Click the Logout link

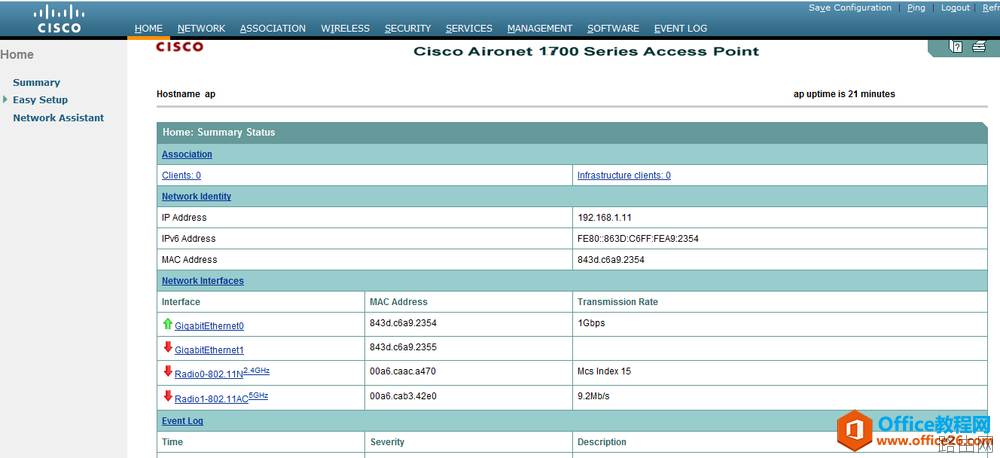click(x=955, y=8)
